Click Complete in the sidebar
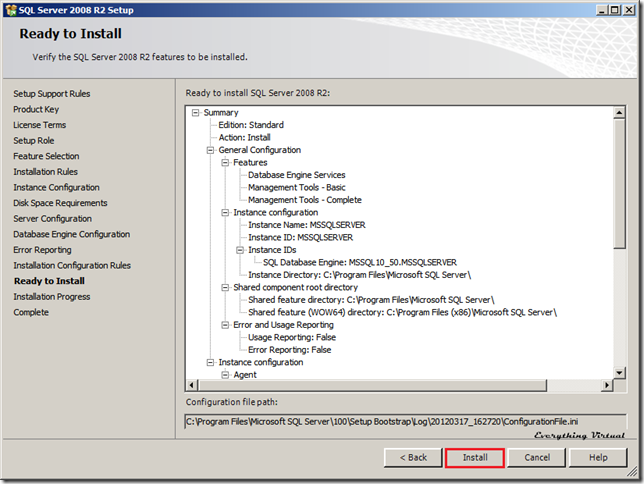Viewport: 644px width, 484px height. (31, 312)
